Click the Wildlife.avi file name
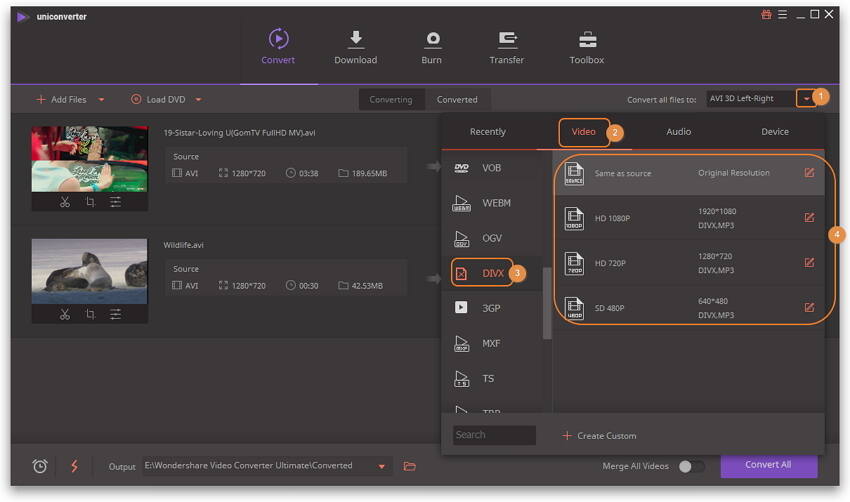The width and height of the screenshot is (850, 502). point(184,245)
